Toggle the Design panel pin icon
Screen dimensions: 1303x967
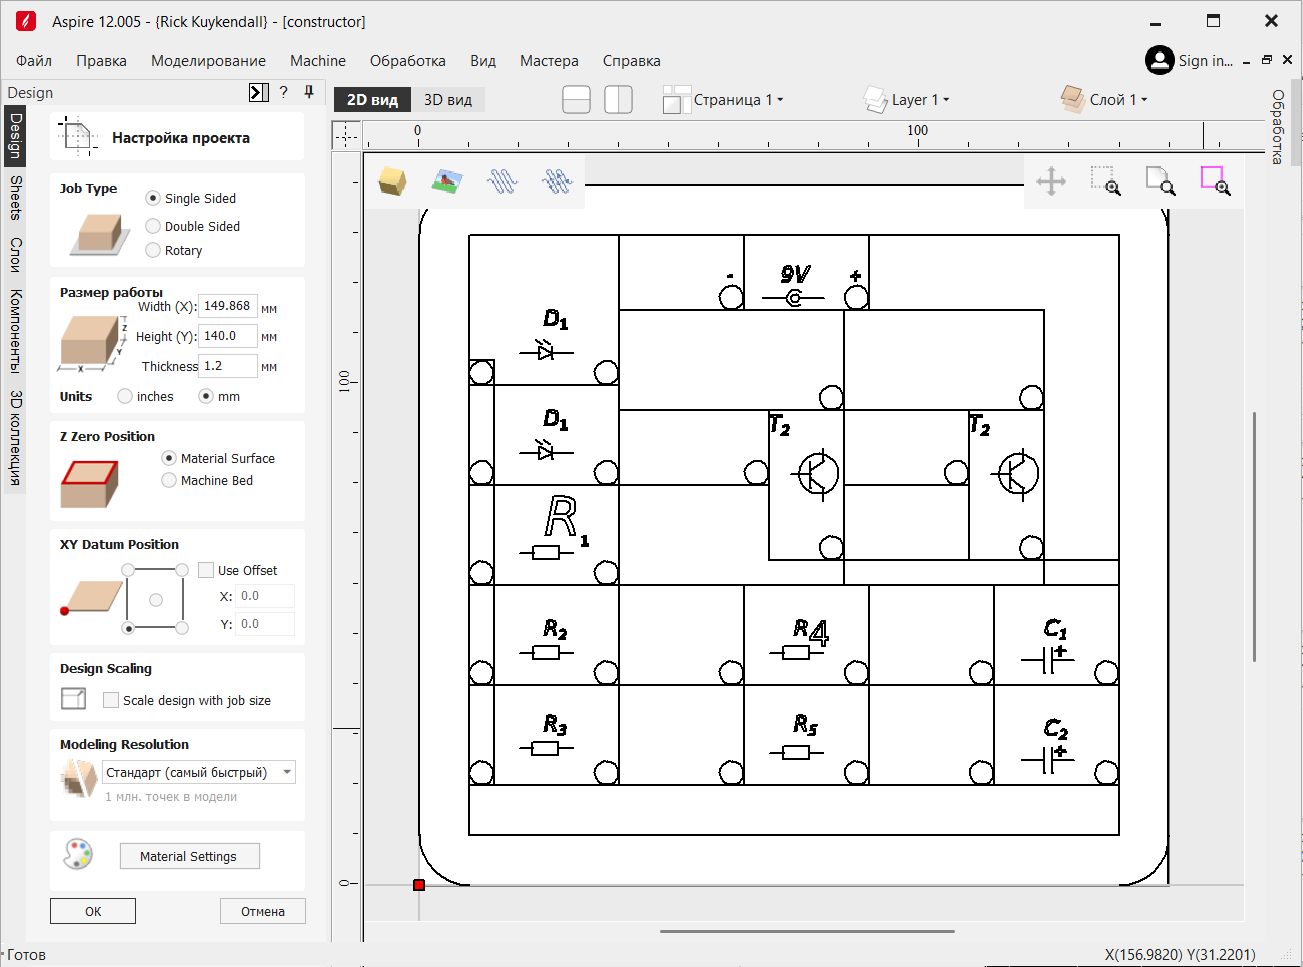pos(309,92)
